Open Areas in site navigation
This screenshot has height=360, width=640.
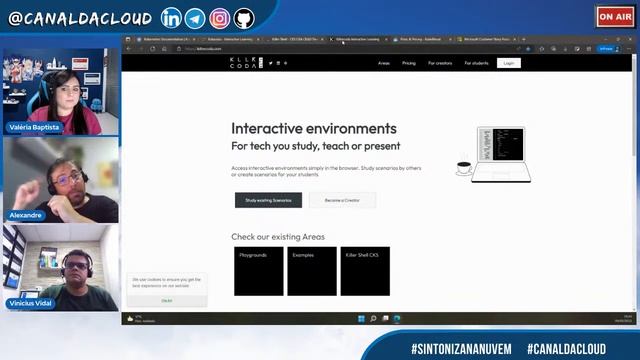click(384, 63)
